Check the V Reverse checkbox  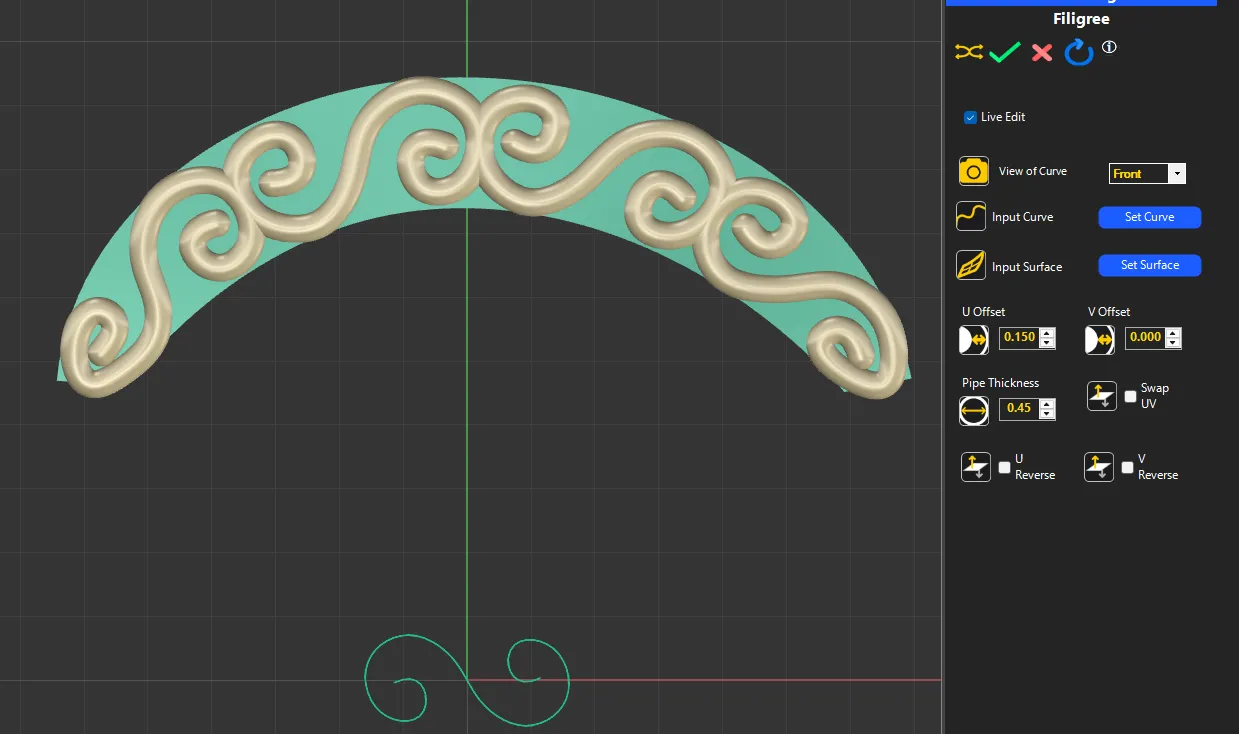pyautogui.click(x=1127, y=467)
